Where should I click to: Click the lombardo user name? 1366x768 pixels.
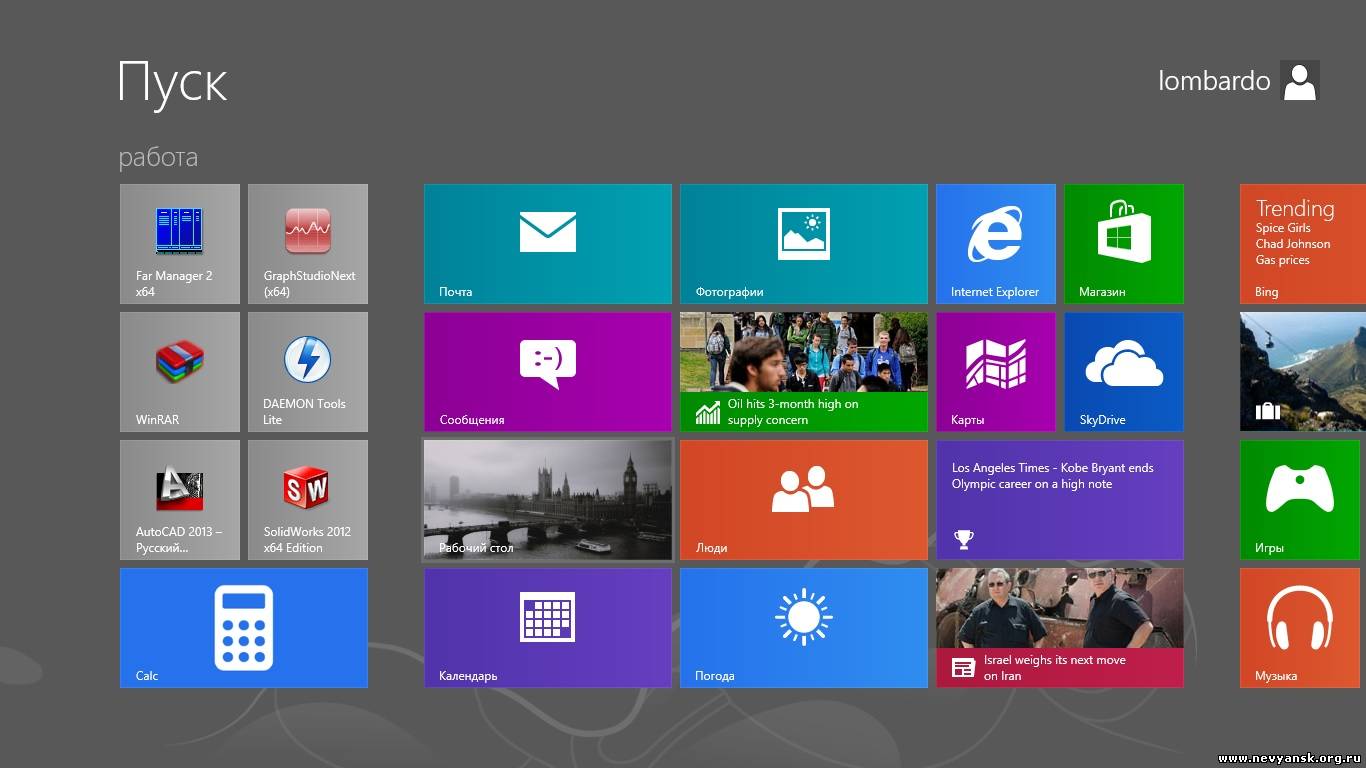(1214, 81)
